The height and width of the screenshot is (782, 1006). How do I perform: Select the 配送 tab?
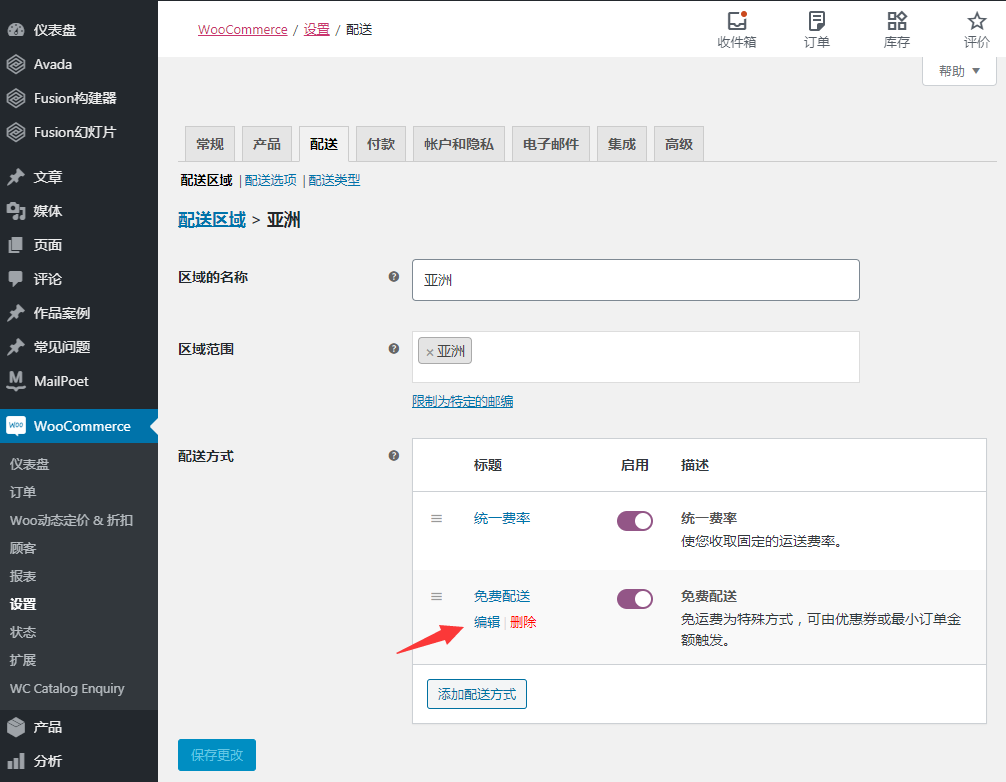pyautogui.click(x=324, y=144)
